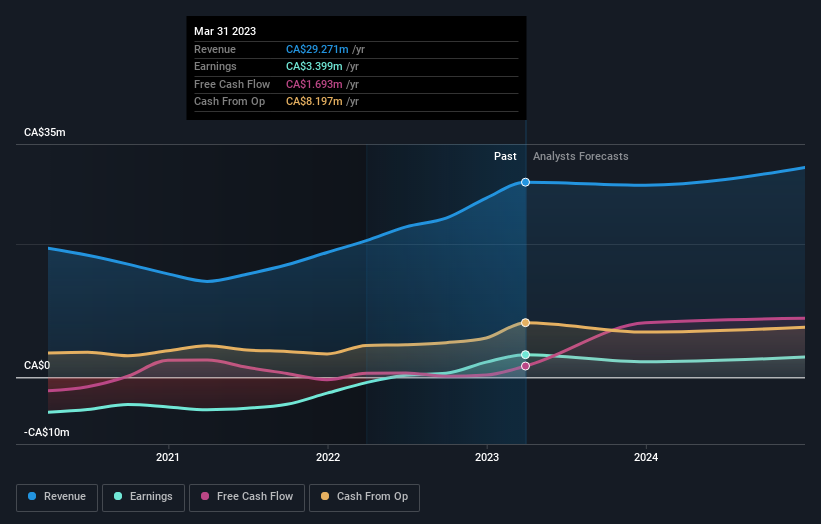Screen dimensions: 821x524
Task: Click the CA$1.693m free cash flow value
Action: point(314,84)
